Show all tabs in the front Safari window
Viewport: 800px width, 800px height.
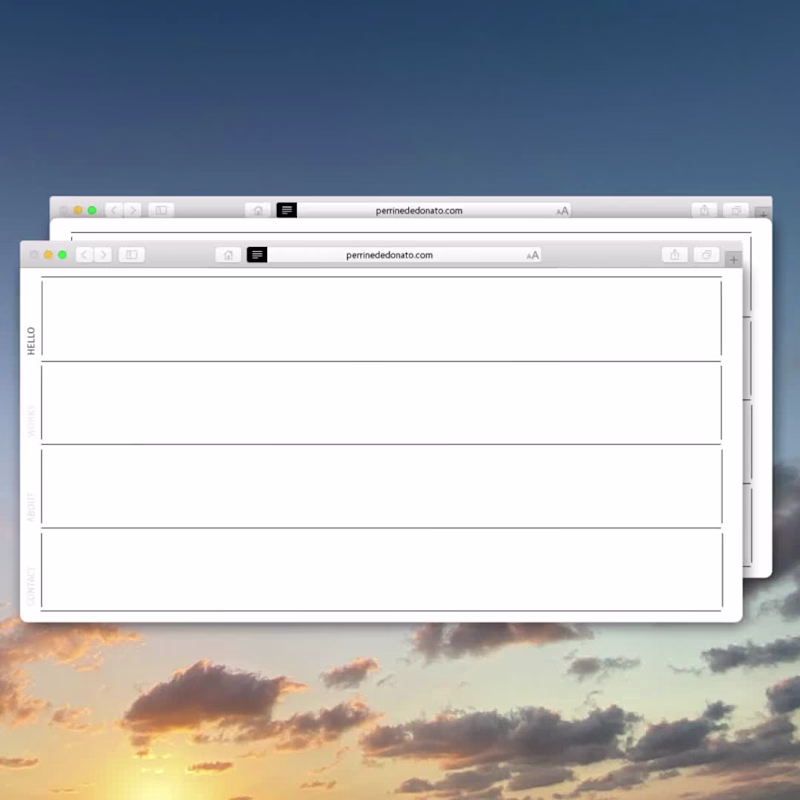click(707, 255)
